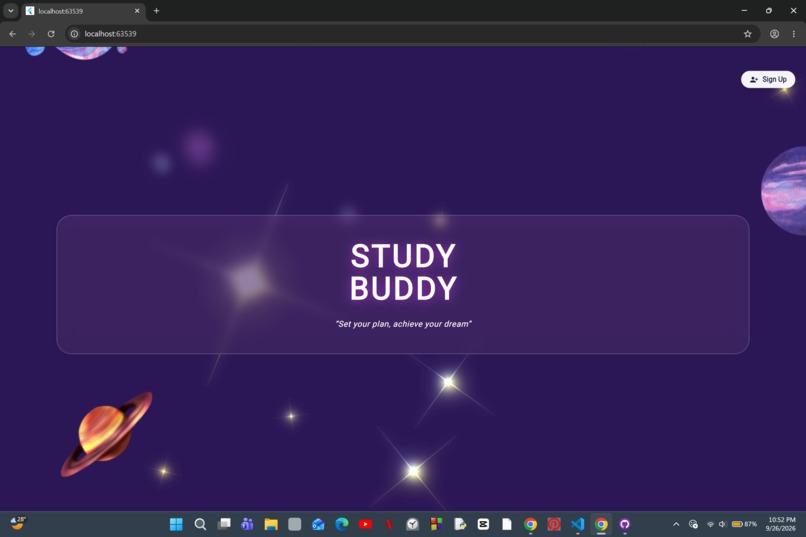Open the Clock app on the taskbar

[x=412, y=524]
